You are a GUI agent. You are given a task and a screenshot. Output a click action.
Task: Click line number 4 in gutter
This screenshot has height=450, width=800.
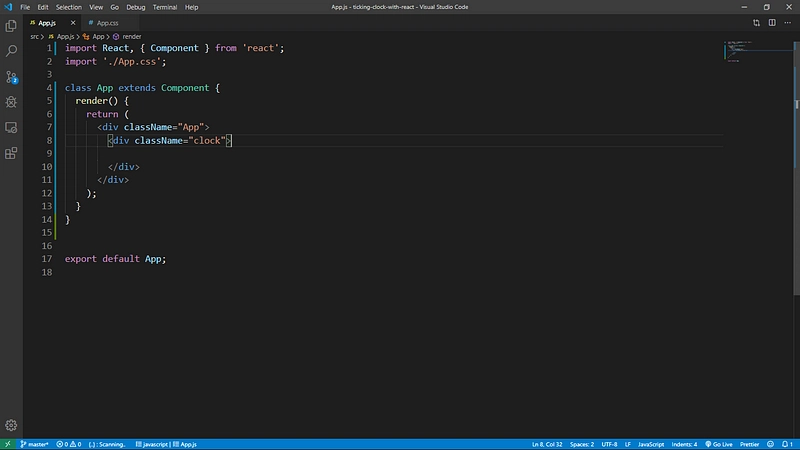(49, 88)
